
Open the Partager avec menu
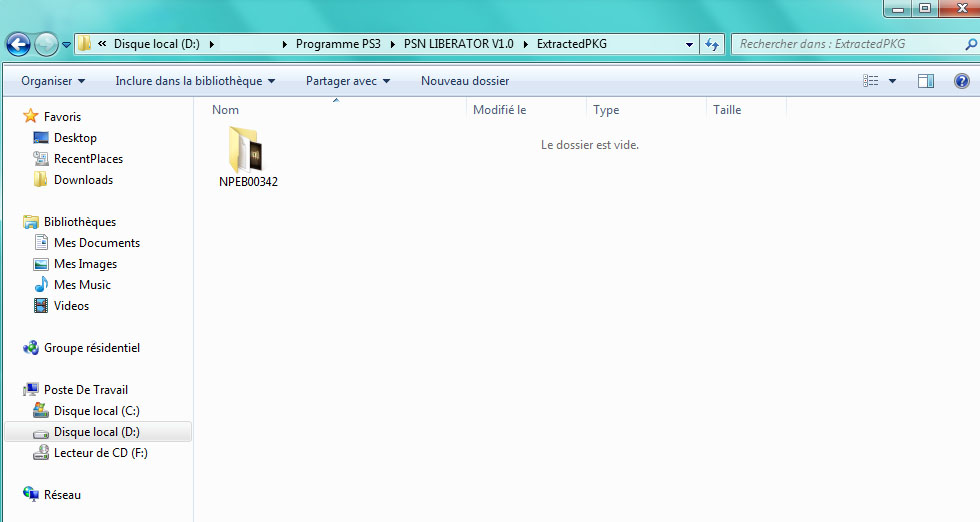pos(347,81)
